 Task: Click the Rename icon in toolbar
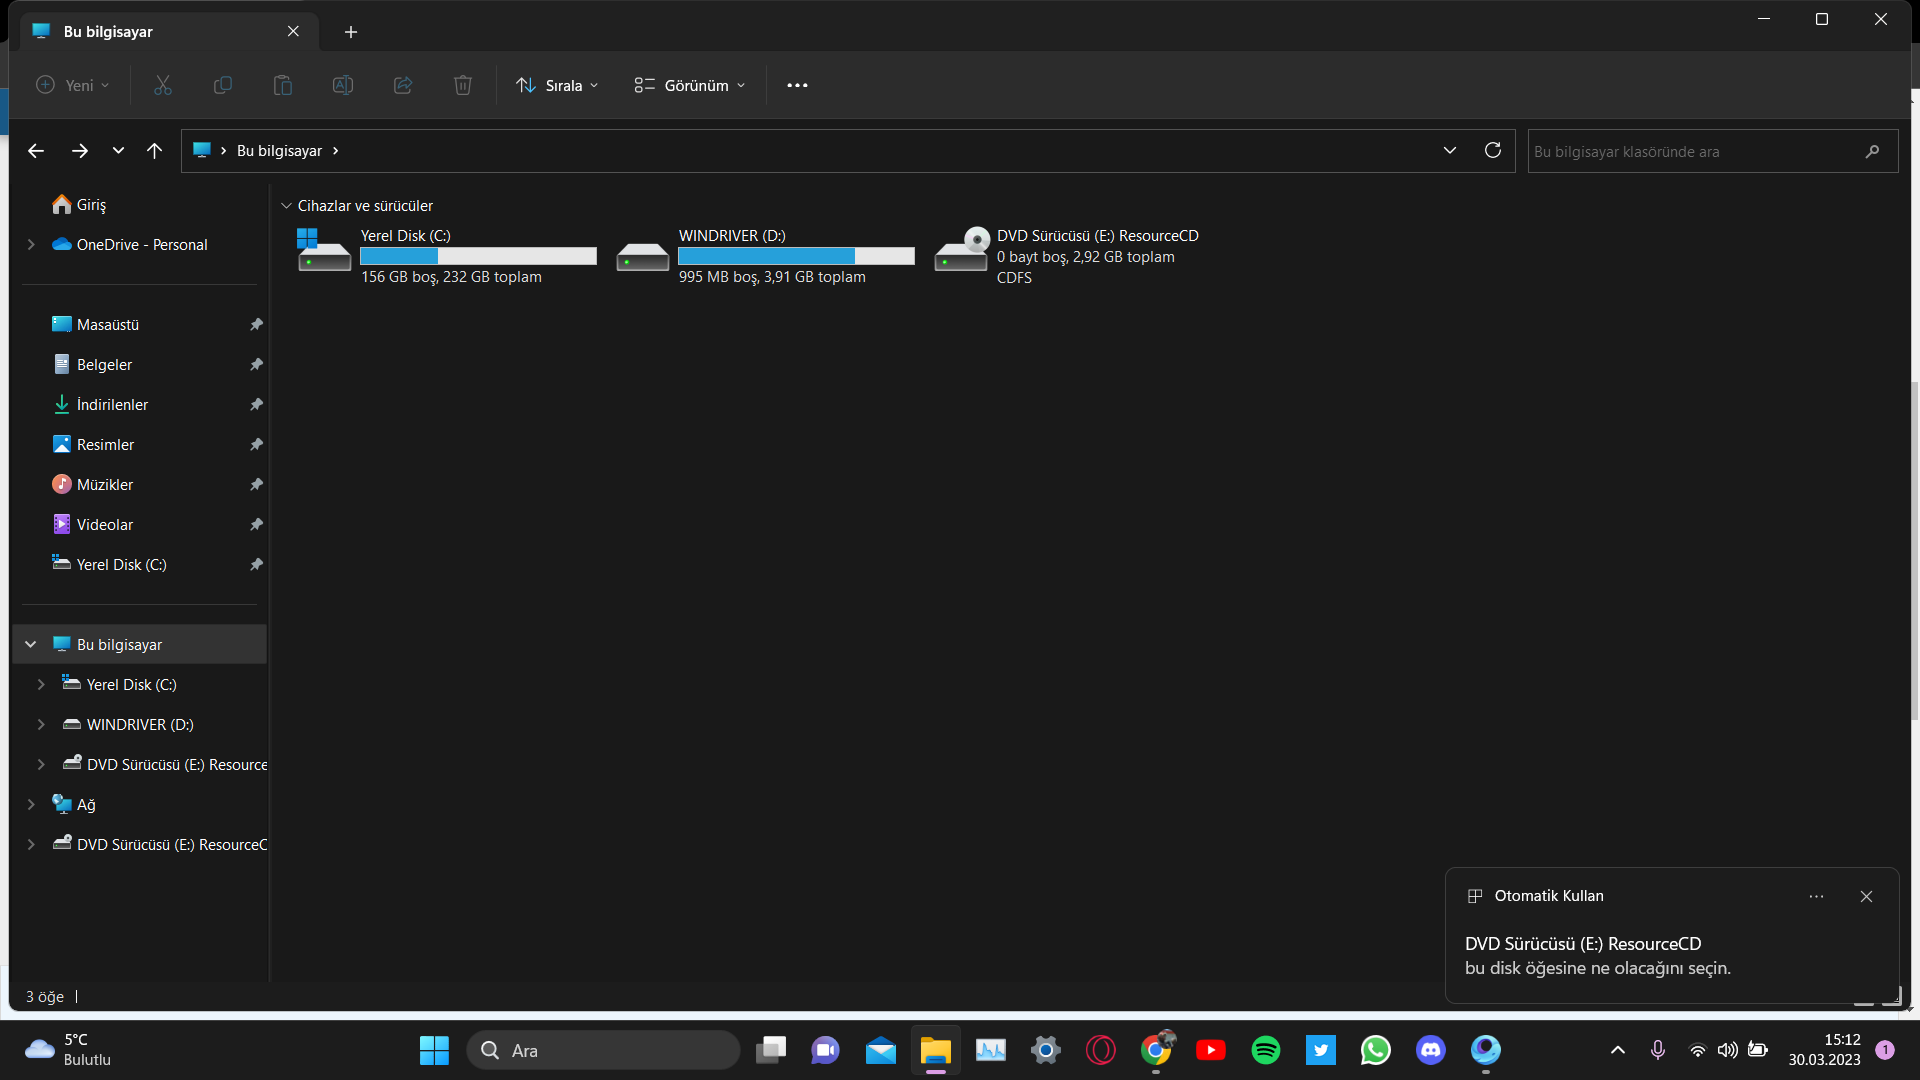343,85
